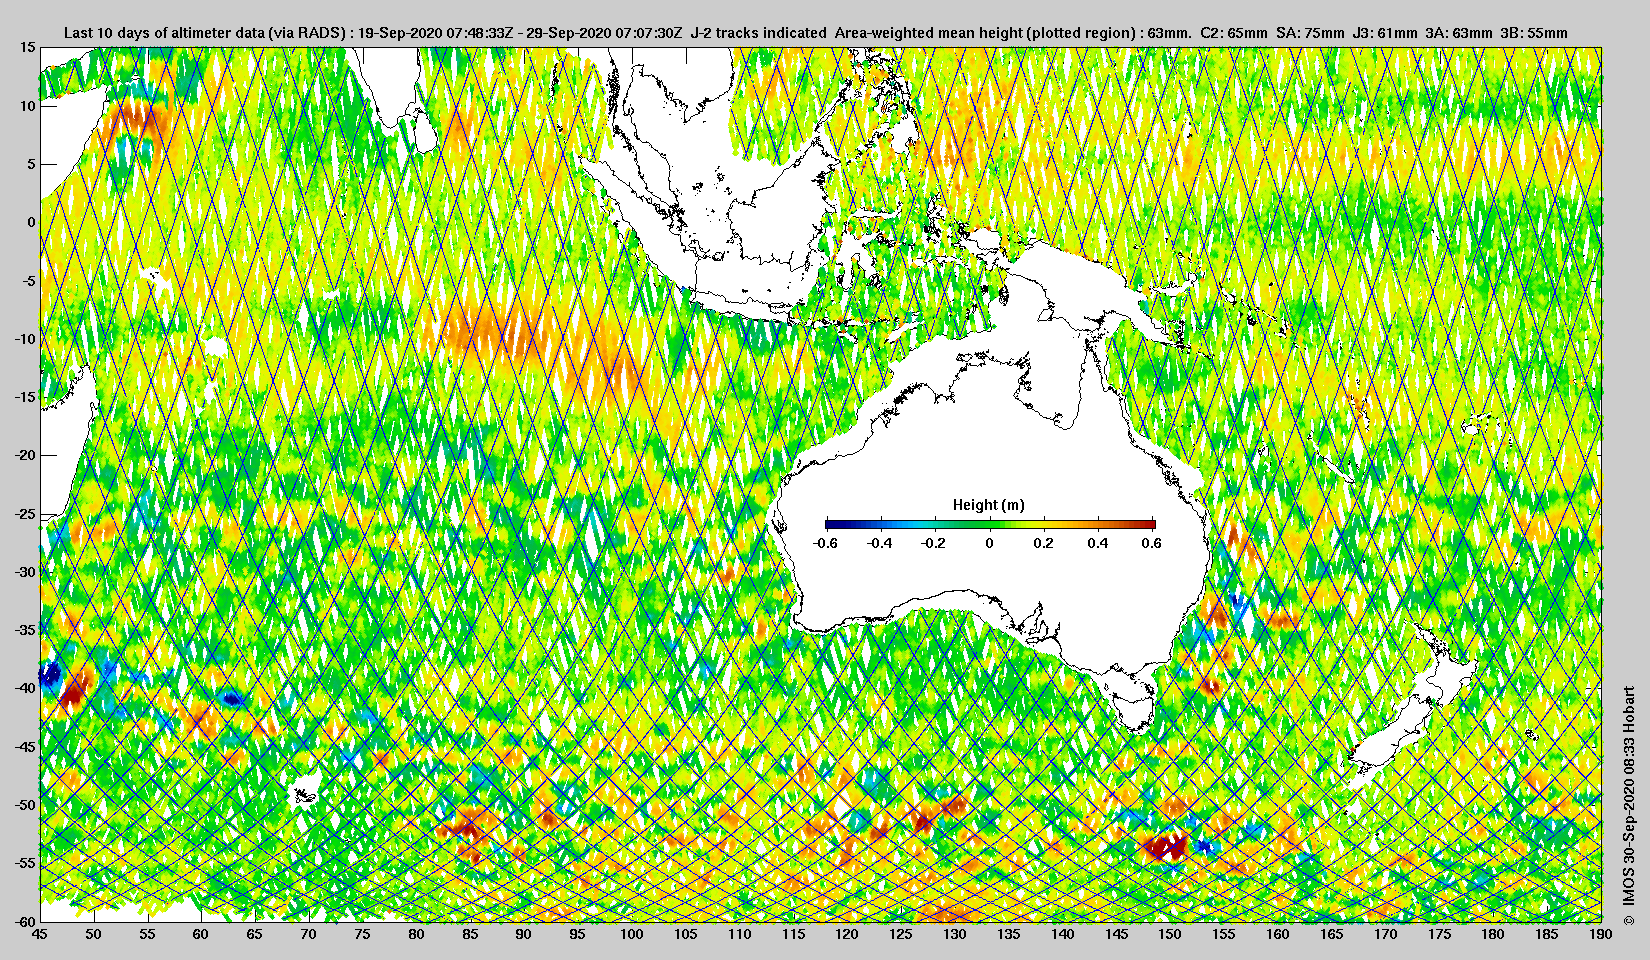Select the start timestamp 19-Sep-2020 07:48:33Z
1650x960 pixels.
pyautogui.click(x=434, y=33)
